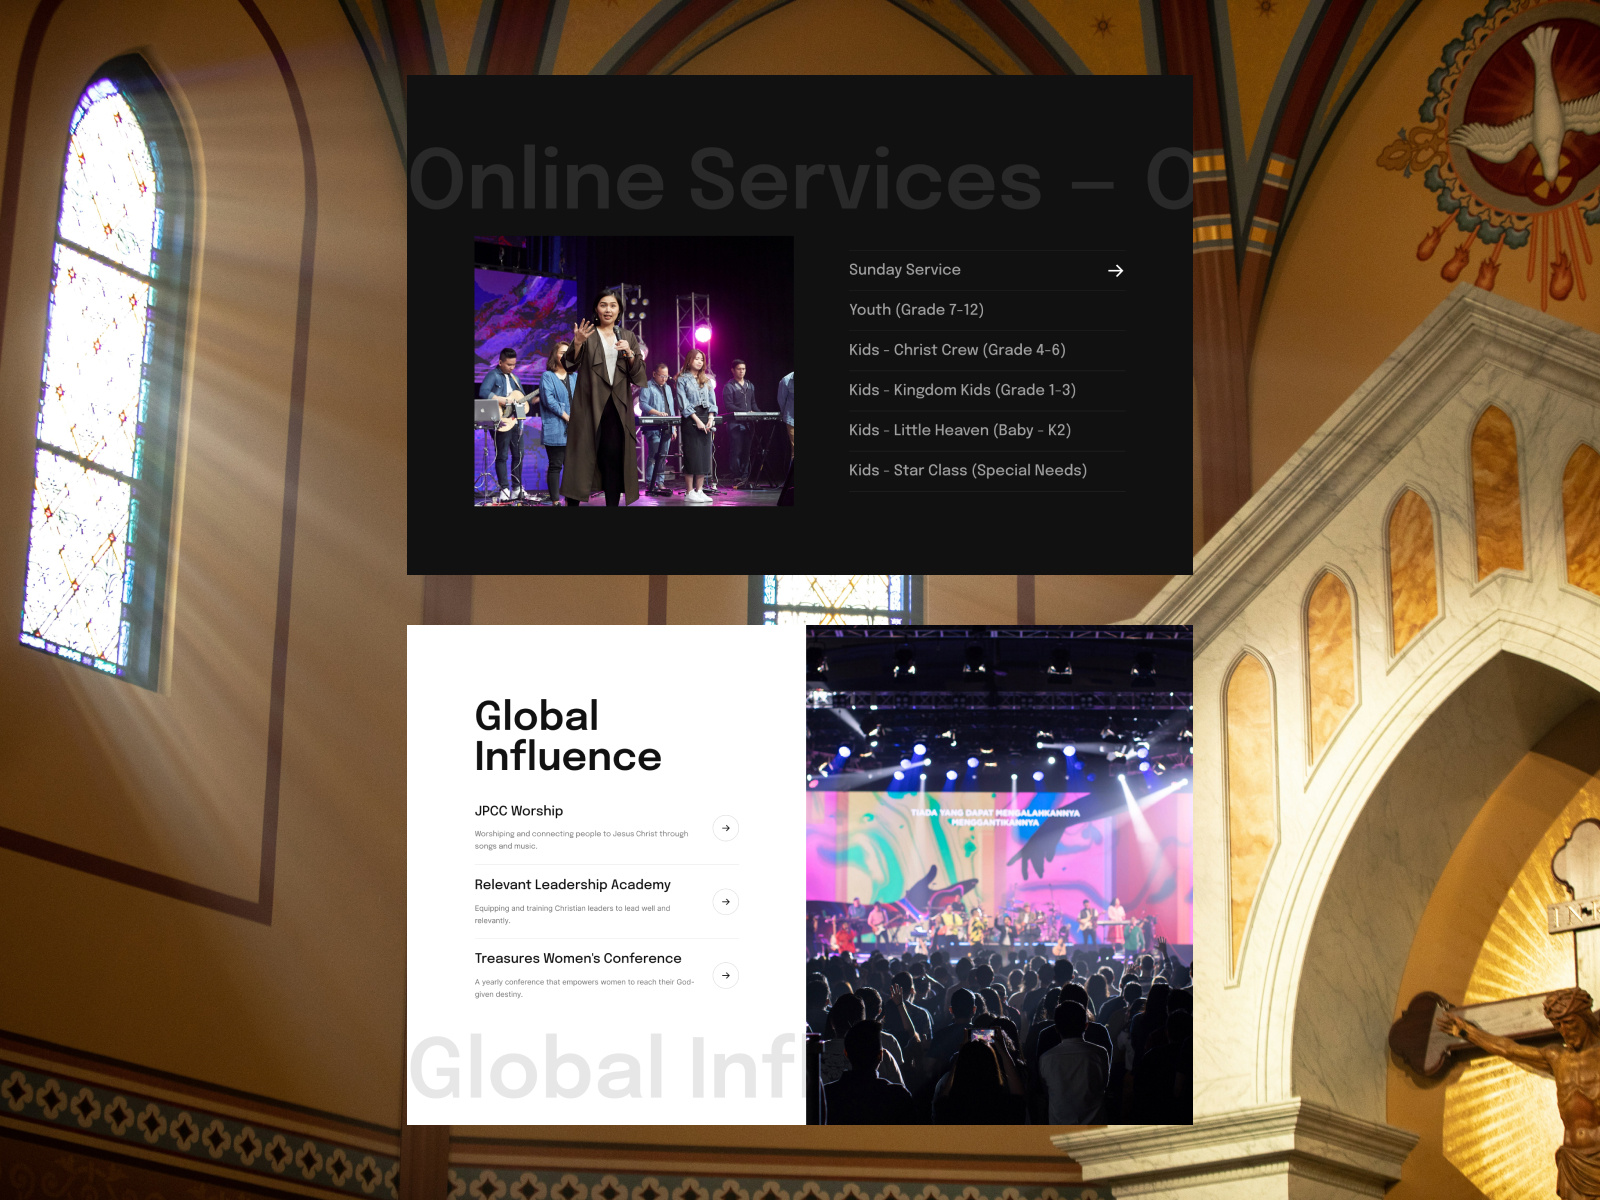Click the arrow button for Relevant Leadership Academy
This screenshot has width=1600, height=1200.
[x=725, y=901]
